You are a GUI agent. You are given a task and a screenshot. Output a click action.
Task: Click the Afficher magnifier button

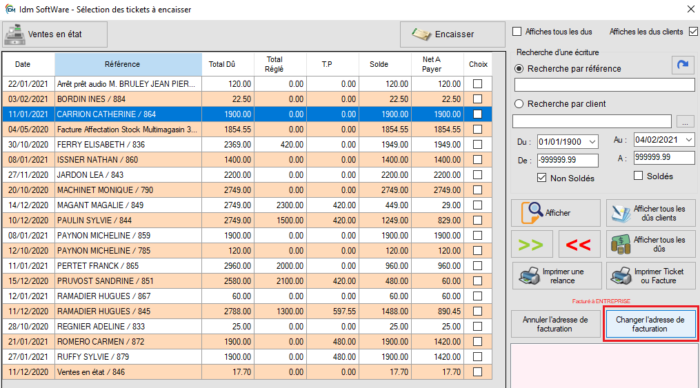pyautogui.click(x=556, y=213)
